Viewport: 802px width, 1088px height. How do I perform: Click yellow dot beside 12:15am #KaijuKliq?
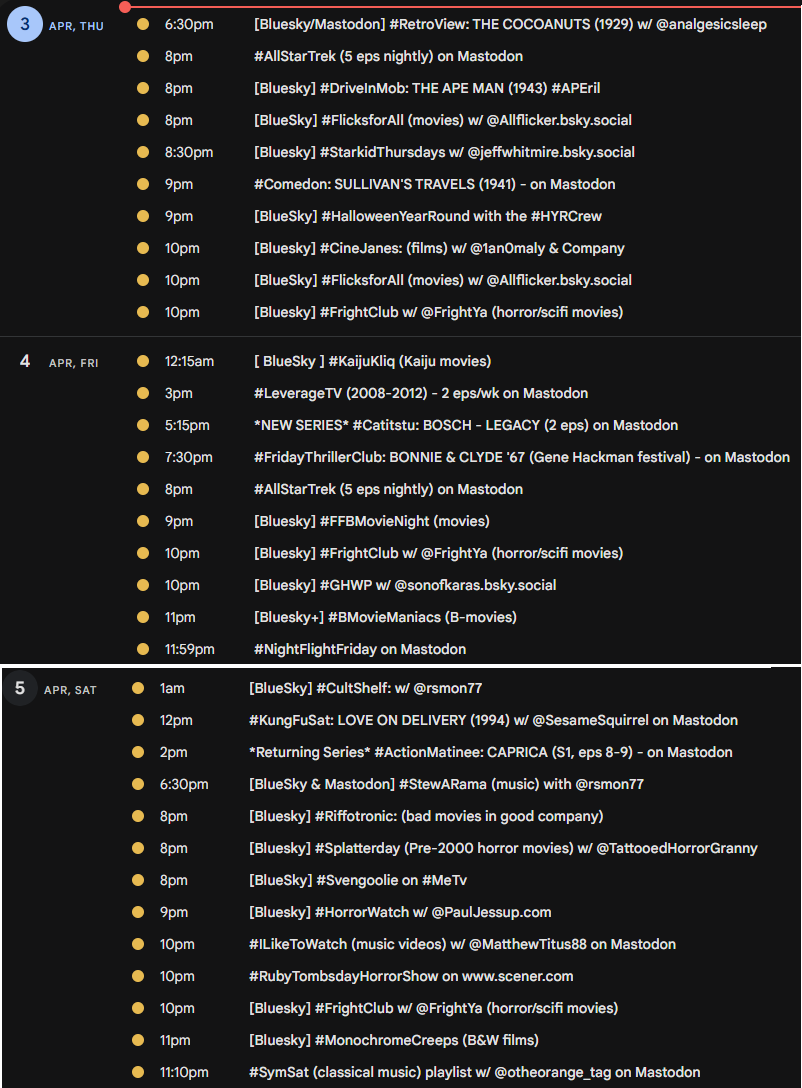143,361
